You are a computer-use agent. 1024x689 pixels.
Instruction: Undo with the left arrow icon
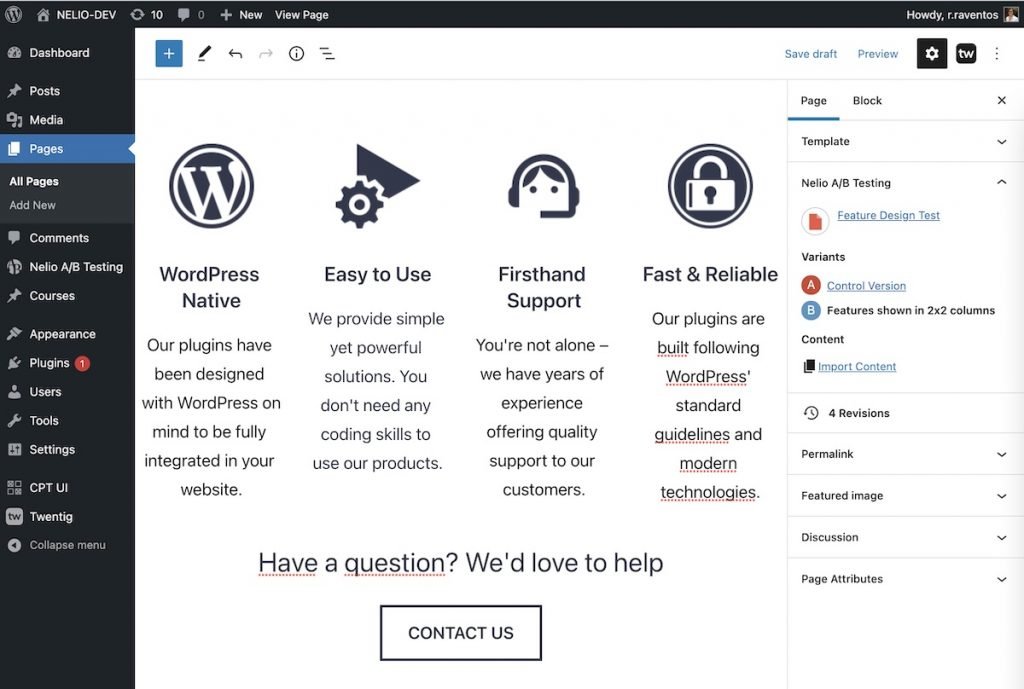click(235, 54)
